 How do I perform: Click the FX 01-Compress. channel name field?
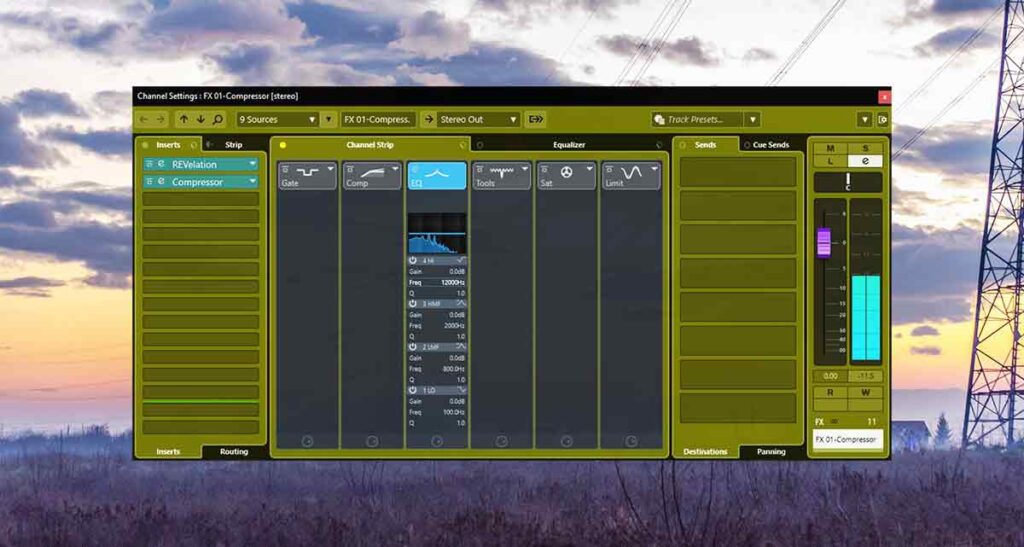point(377,119)
